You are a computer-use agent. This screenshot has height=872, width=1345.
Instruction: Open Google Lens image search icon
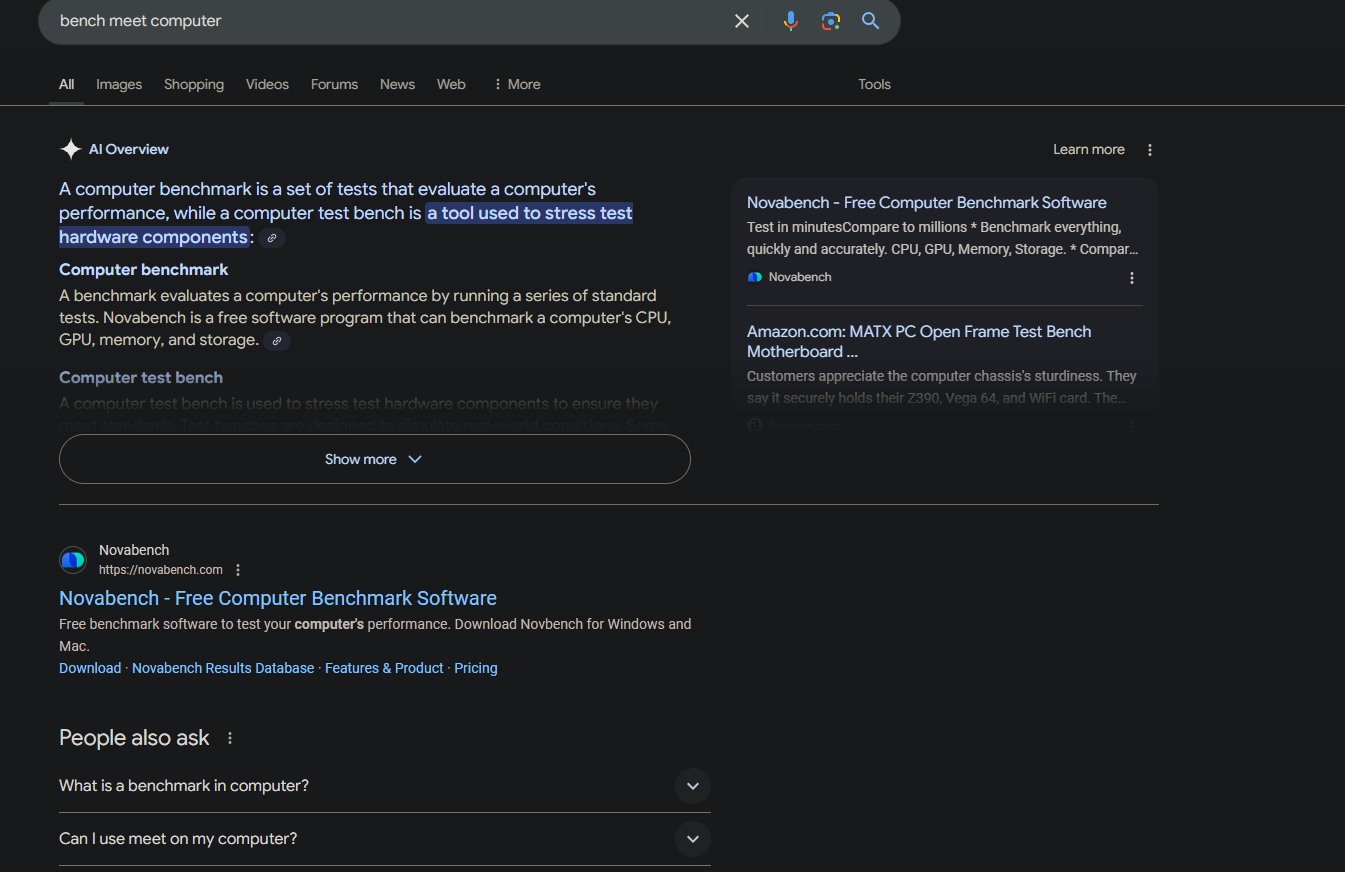coord(831,21)
